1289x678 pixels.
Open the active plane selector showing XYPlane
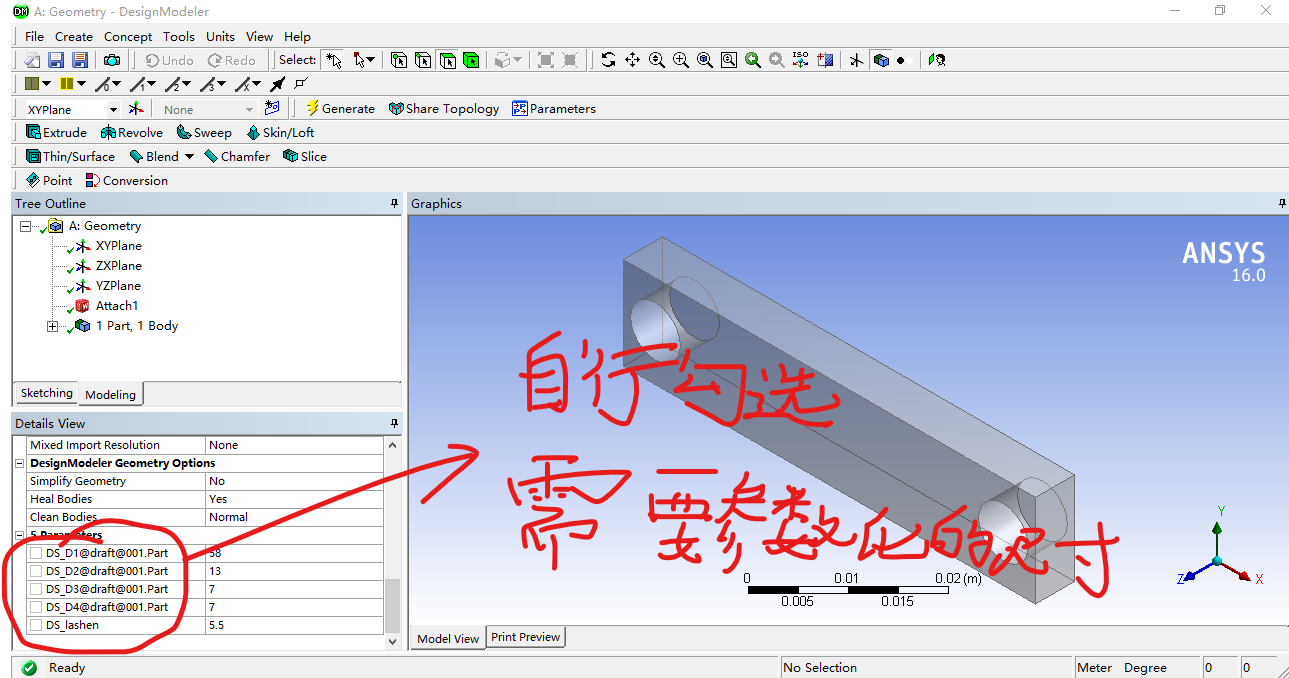click(112, 108)
